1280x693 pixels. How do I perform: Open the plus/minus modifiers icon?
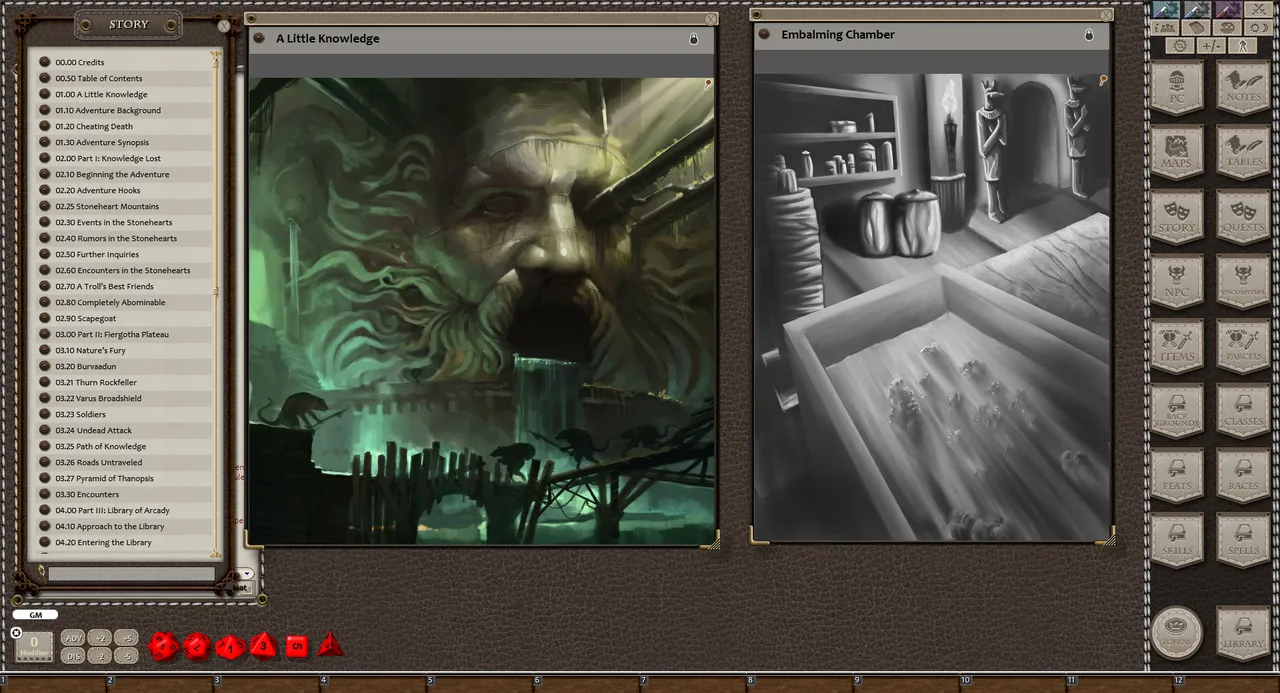[1211, 46]
